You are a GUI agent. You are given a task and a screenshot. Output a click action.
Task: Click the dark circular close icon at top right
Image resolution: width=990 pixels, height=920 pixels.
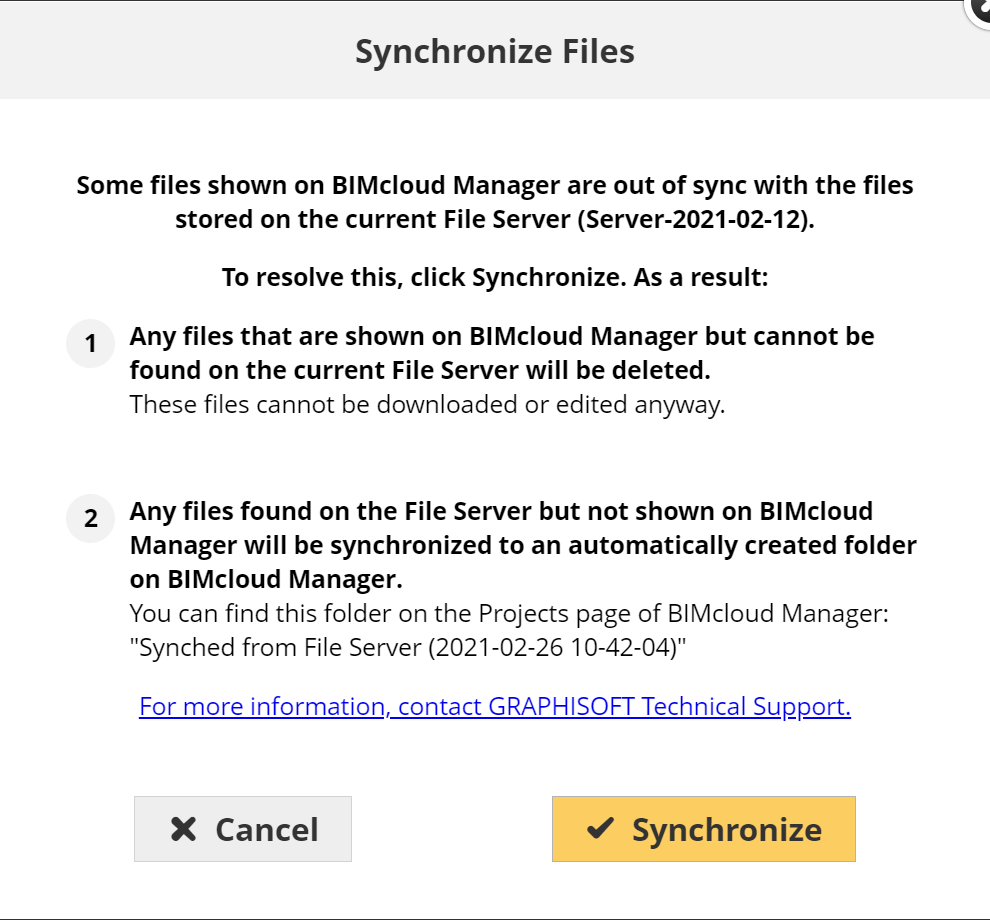(x=983, y=10)
